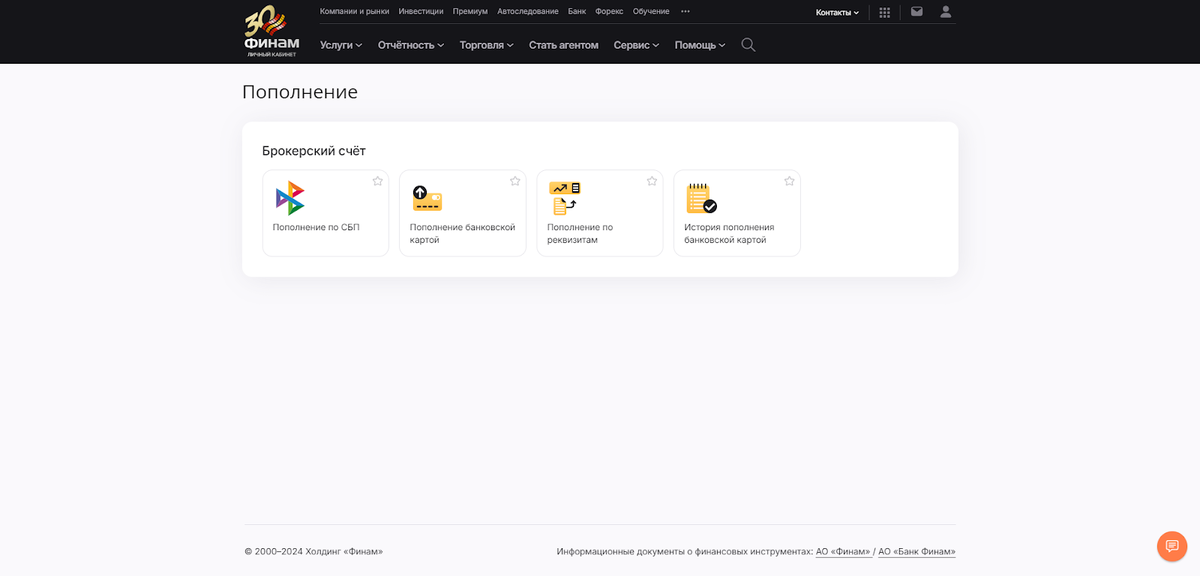Open Инвестиции in the top navigation

[x=420, y=11]
